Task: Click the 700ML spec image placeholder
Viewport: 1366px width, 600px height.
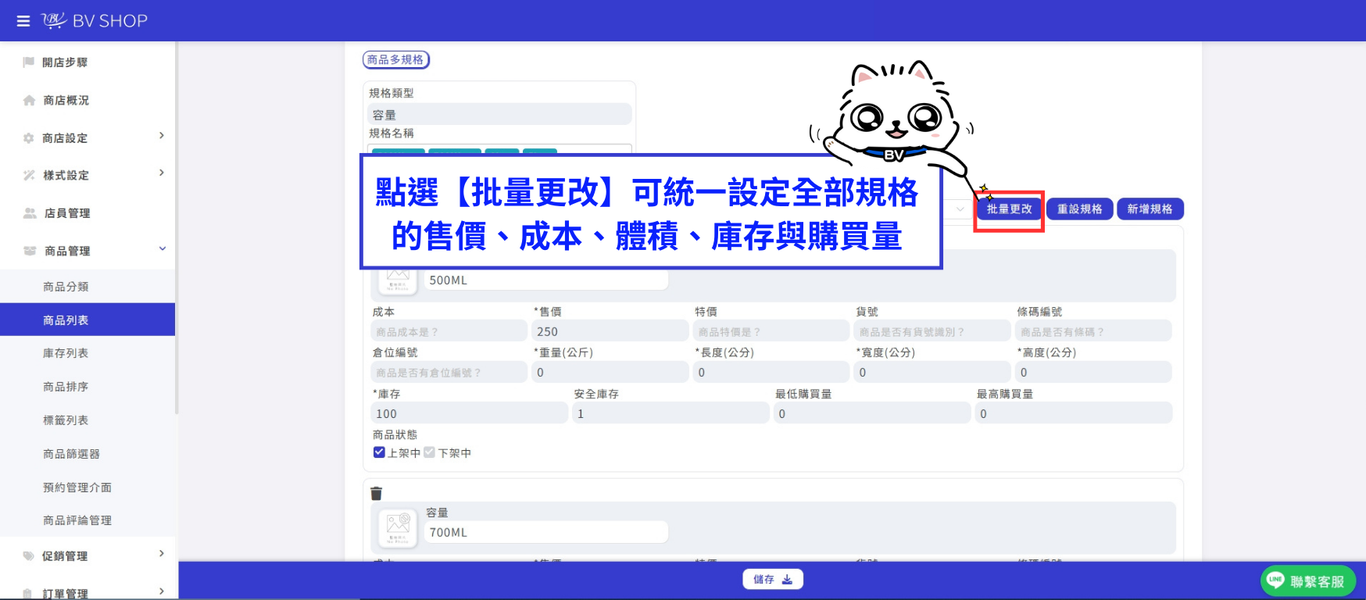Action: (398, 527)
